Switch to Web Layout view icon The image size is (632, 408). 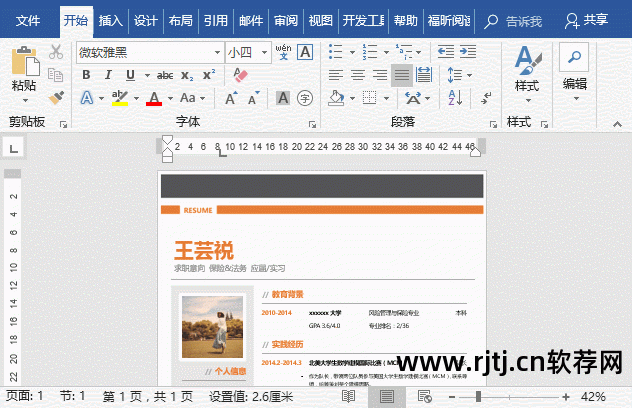point(425,397)
